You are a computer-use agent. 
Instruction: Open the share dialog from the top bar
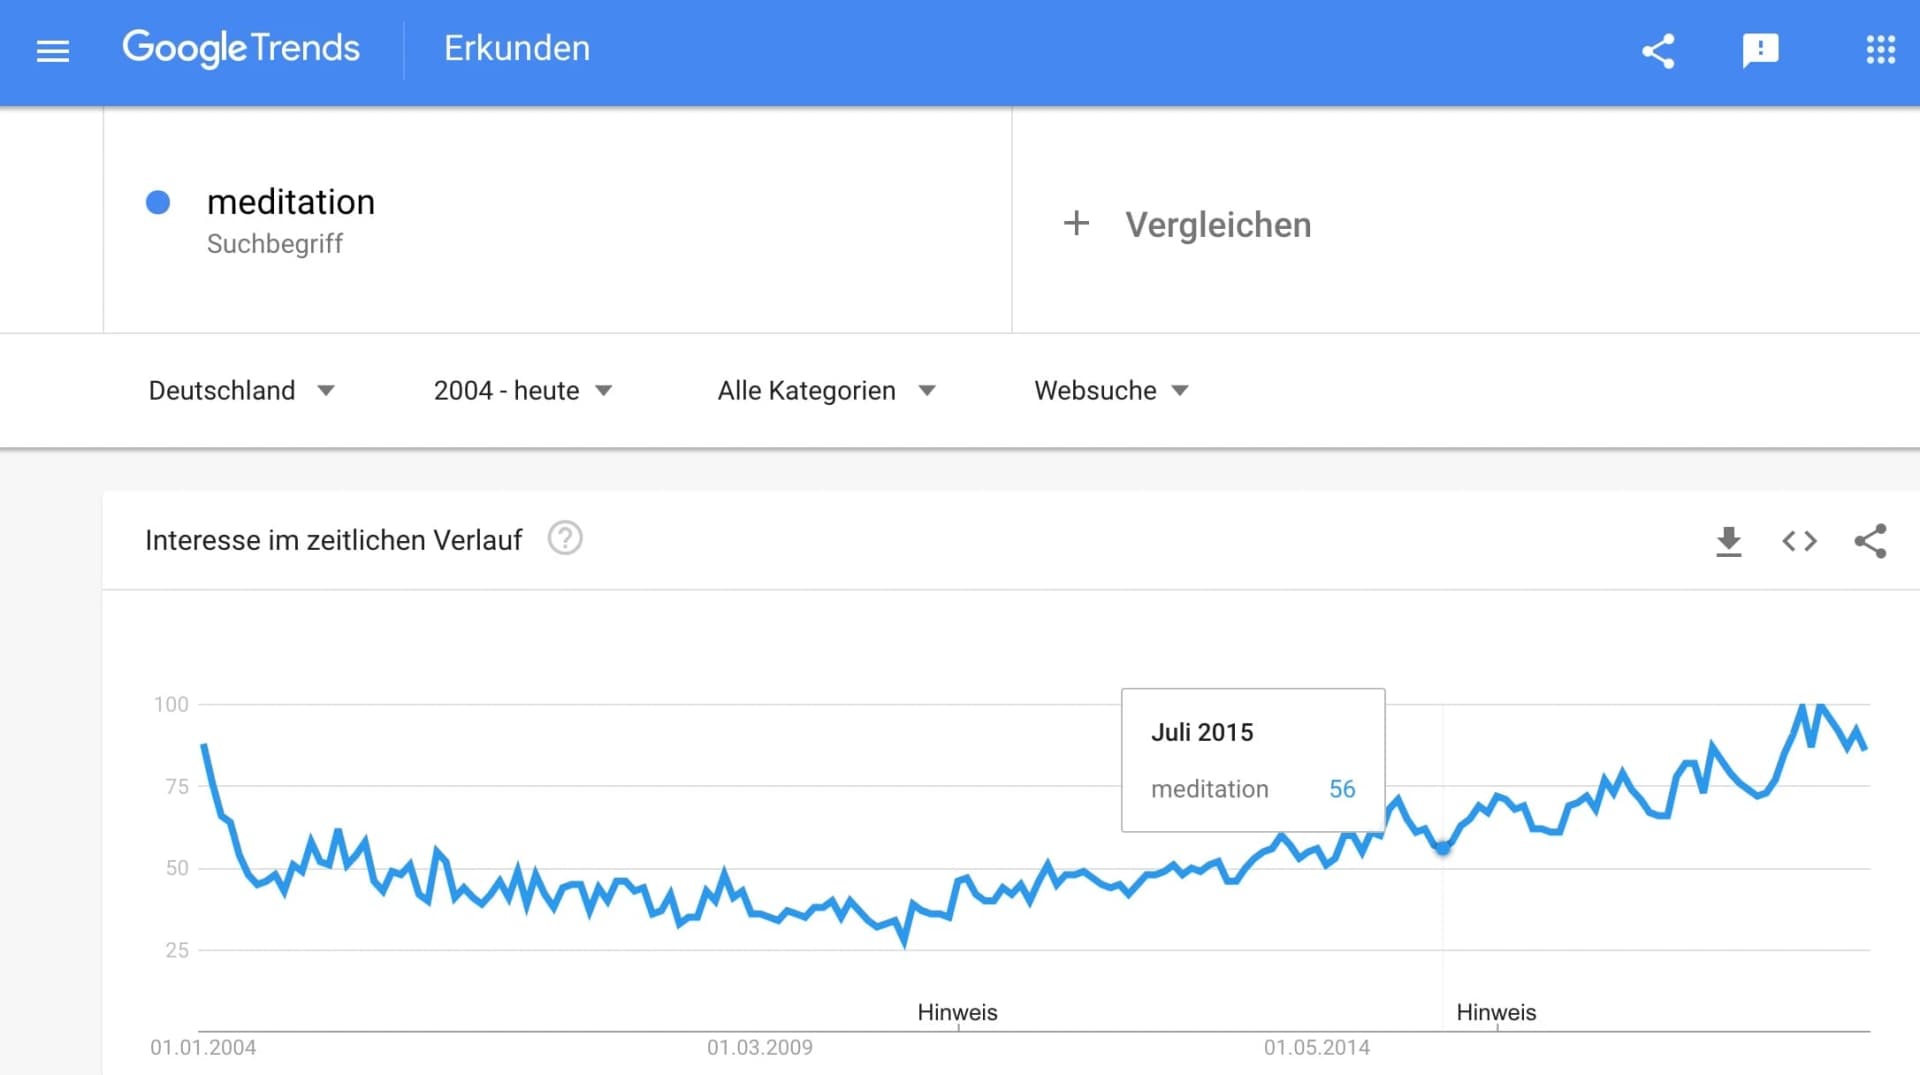[1658, 50]
